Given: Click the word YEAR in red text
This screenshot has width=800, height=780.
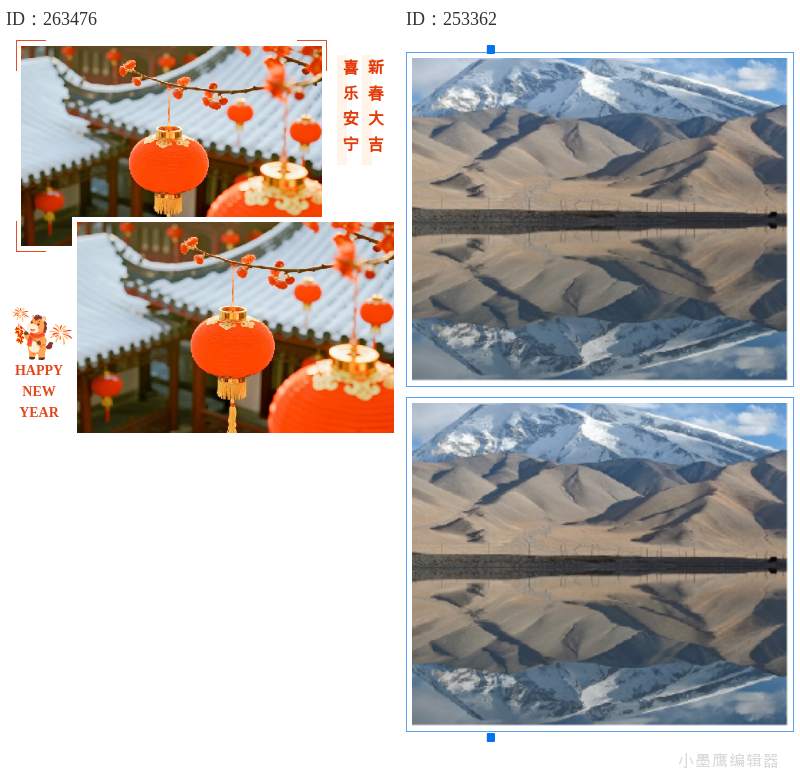Looking at the screenshot, I should point(39,412).
